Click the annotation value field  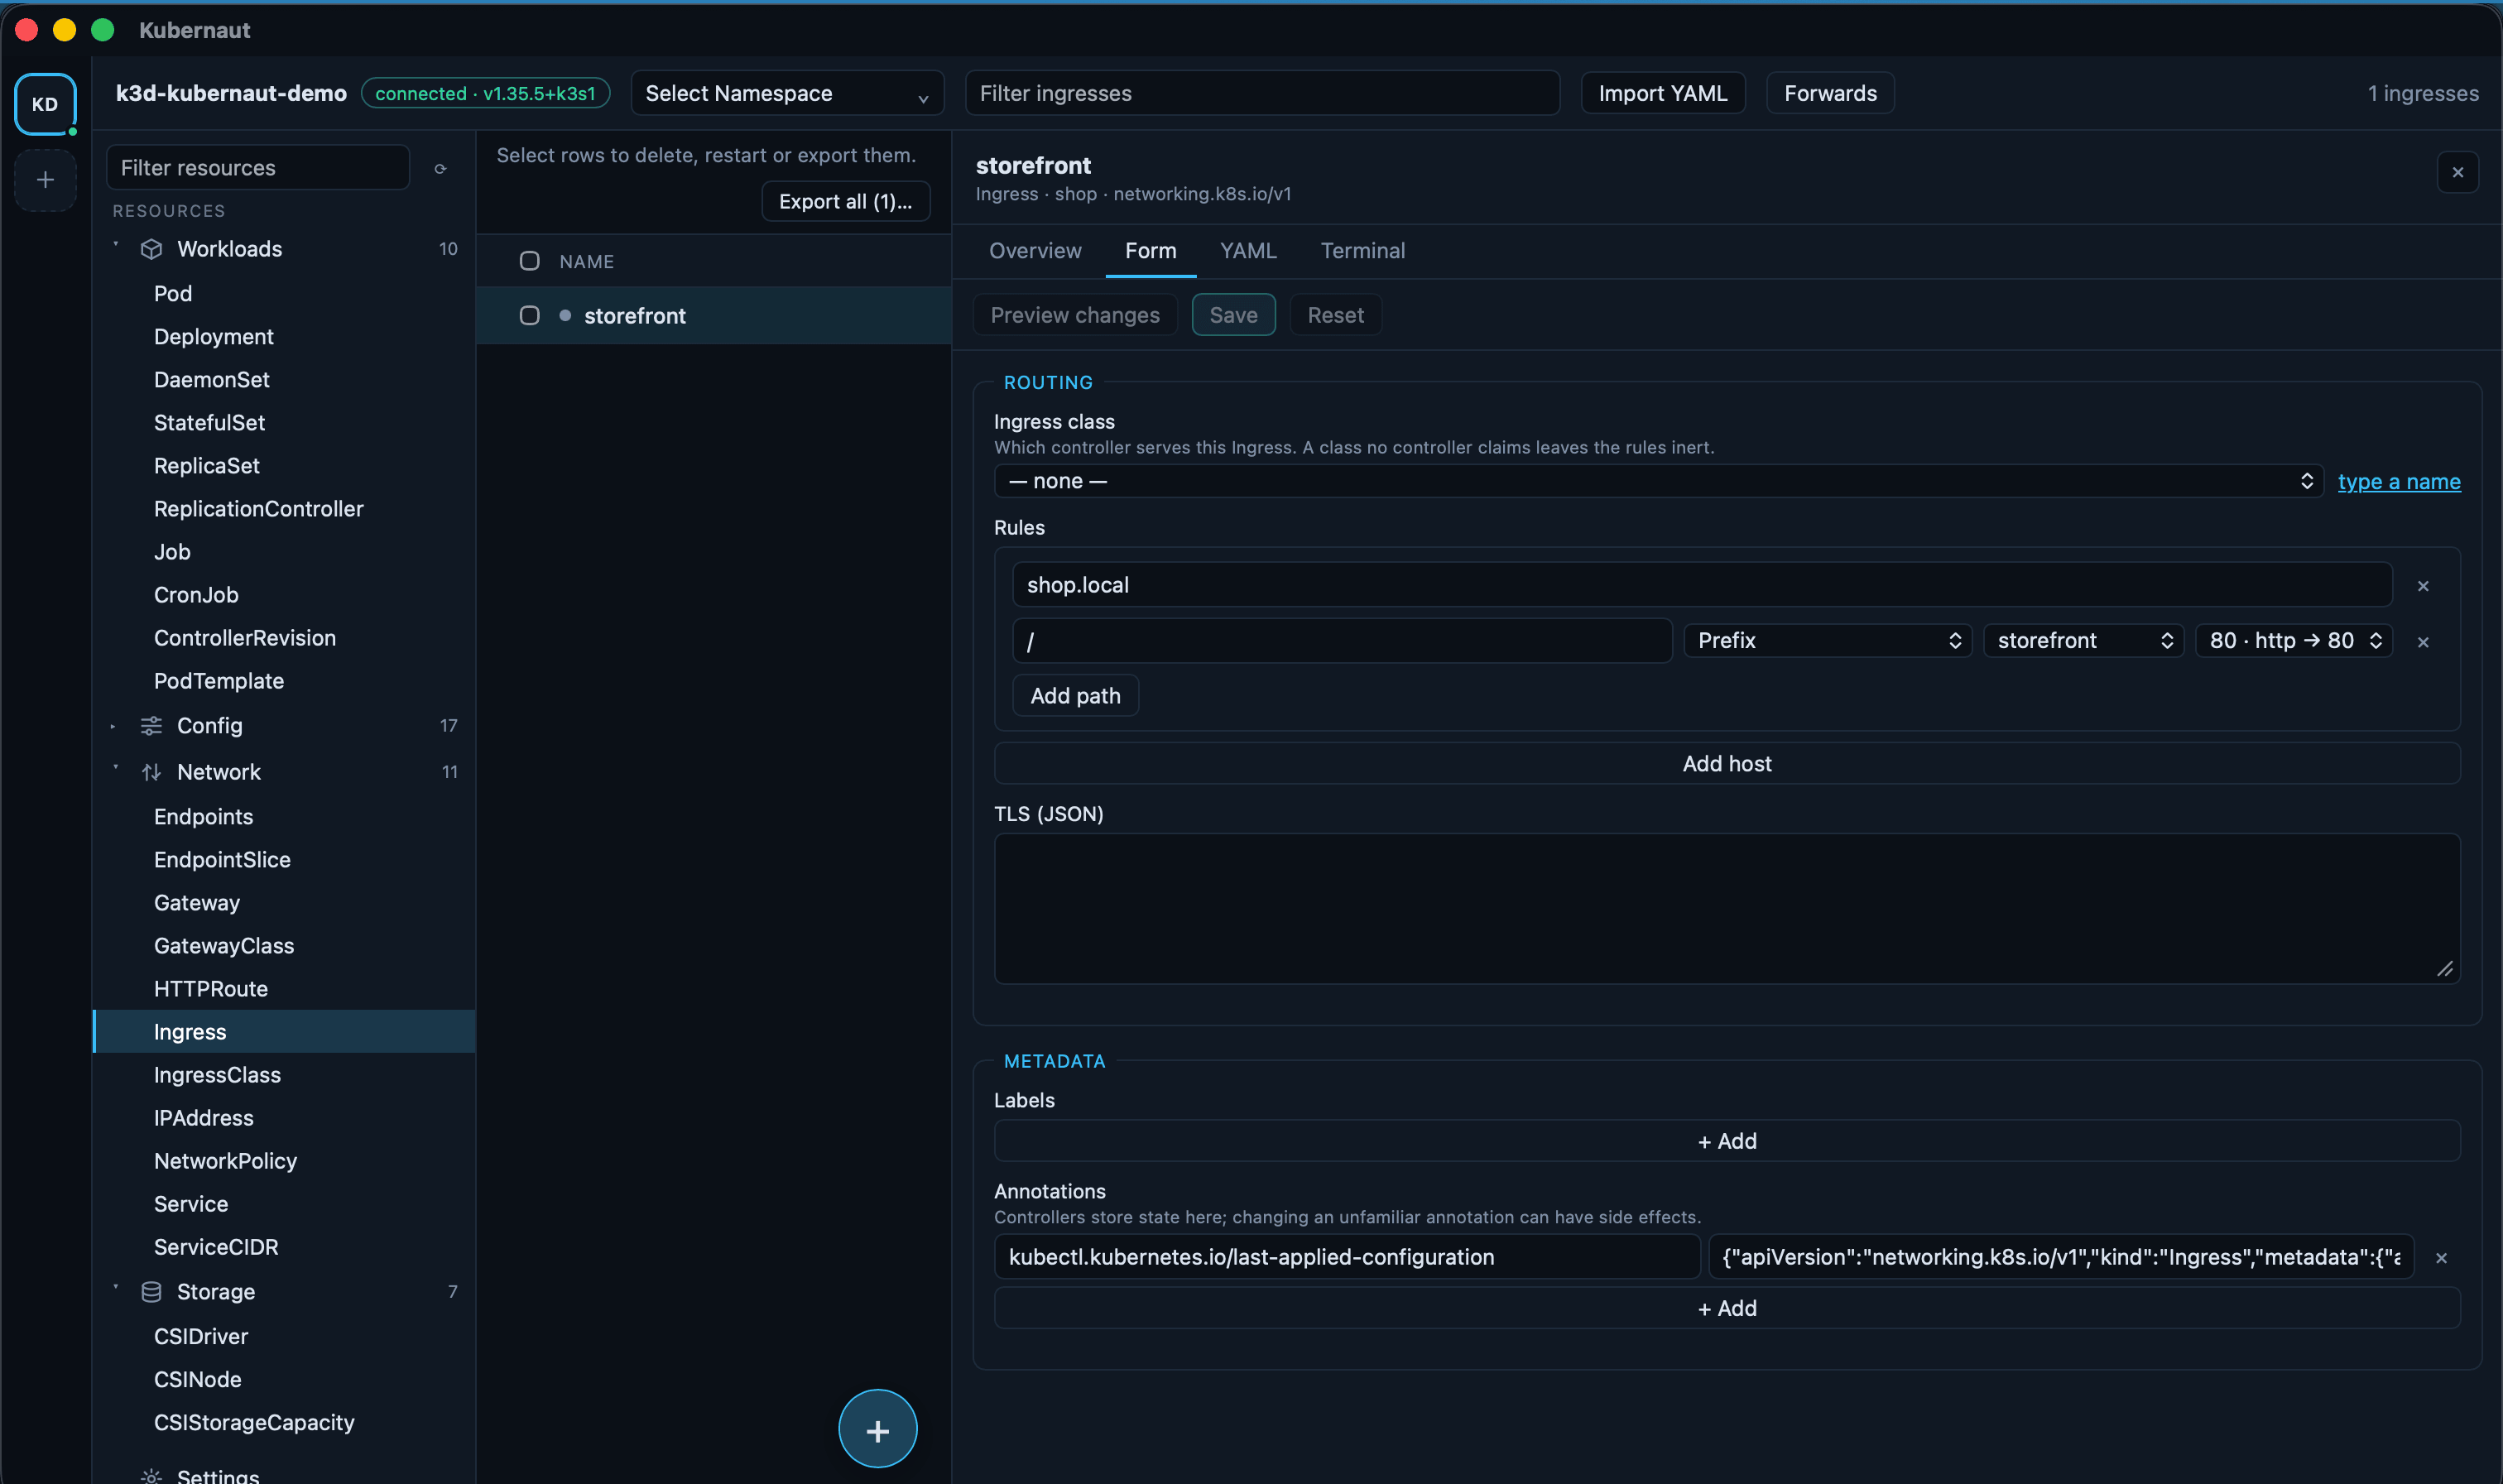point(2061,1257)
